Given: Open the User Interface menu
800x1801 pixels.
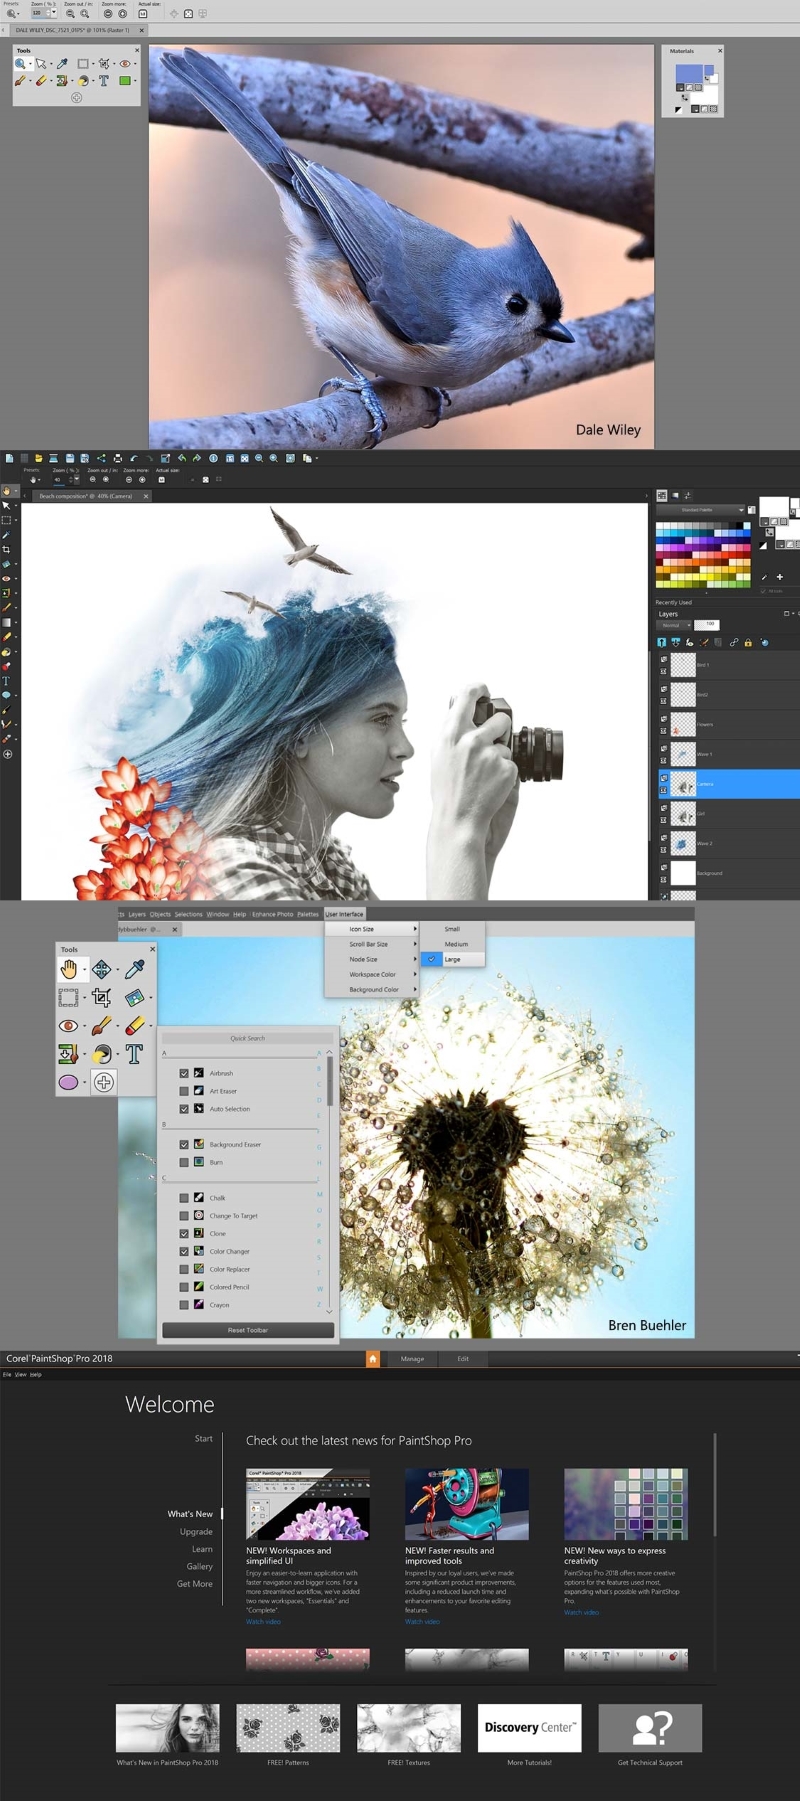Looking at the screenshot, I should click(x=344, y=914).
